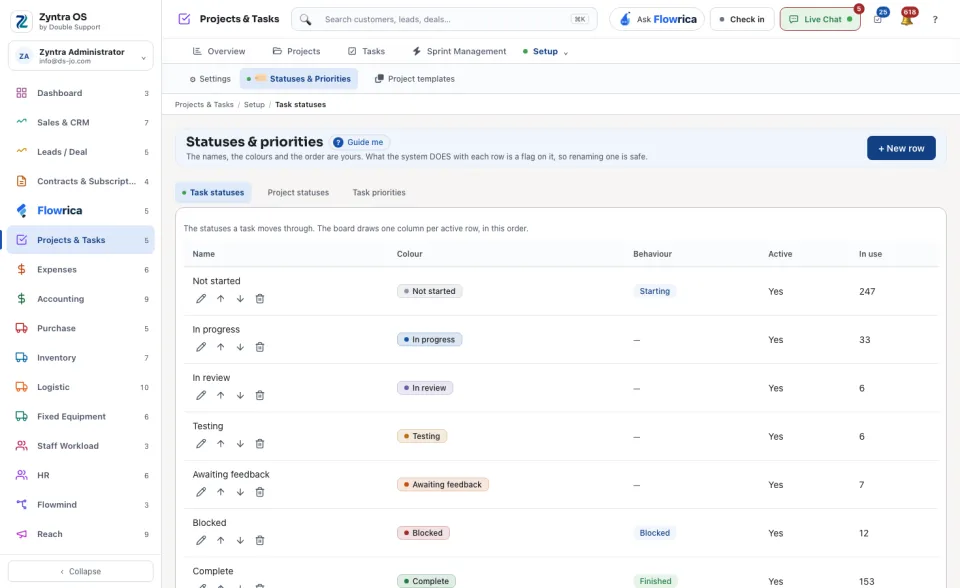Open Live Chat

click(820, 19)
